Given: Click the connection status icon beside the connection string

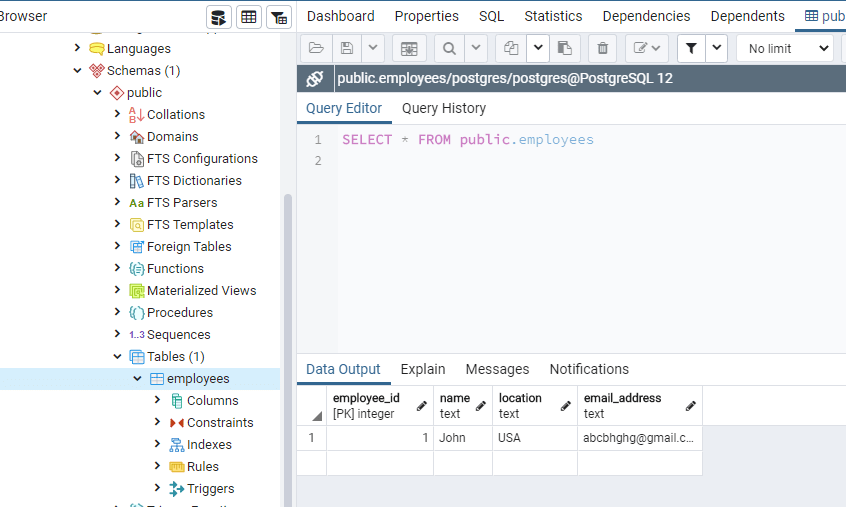Looking at the screenshot, I should (315, 79).
